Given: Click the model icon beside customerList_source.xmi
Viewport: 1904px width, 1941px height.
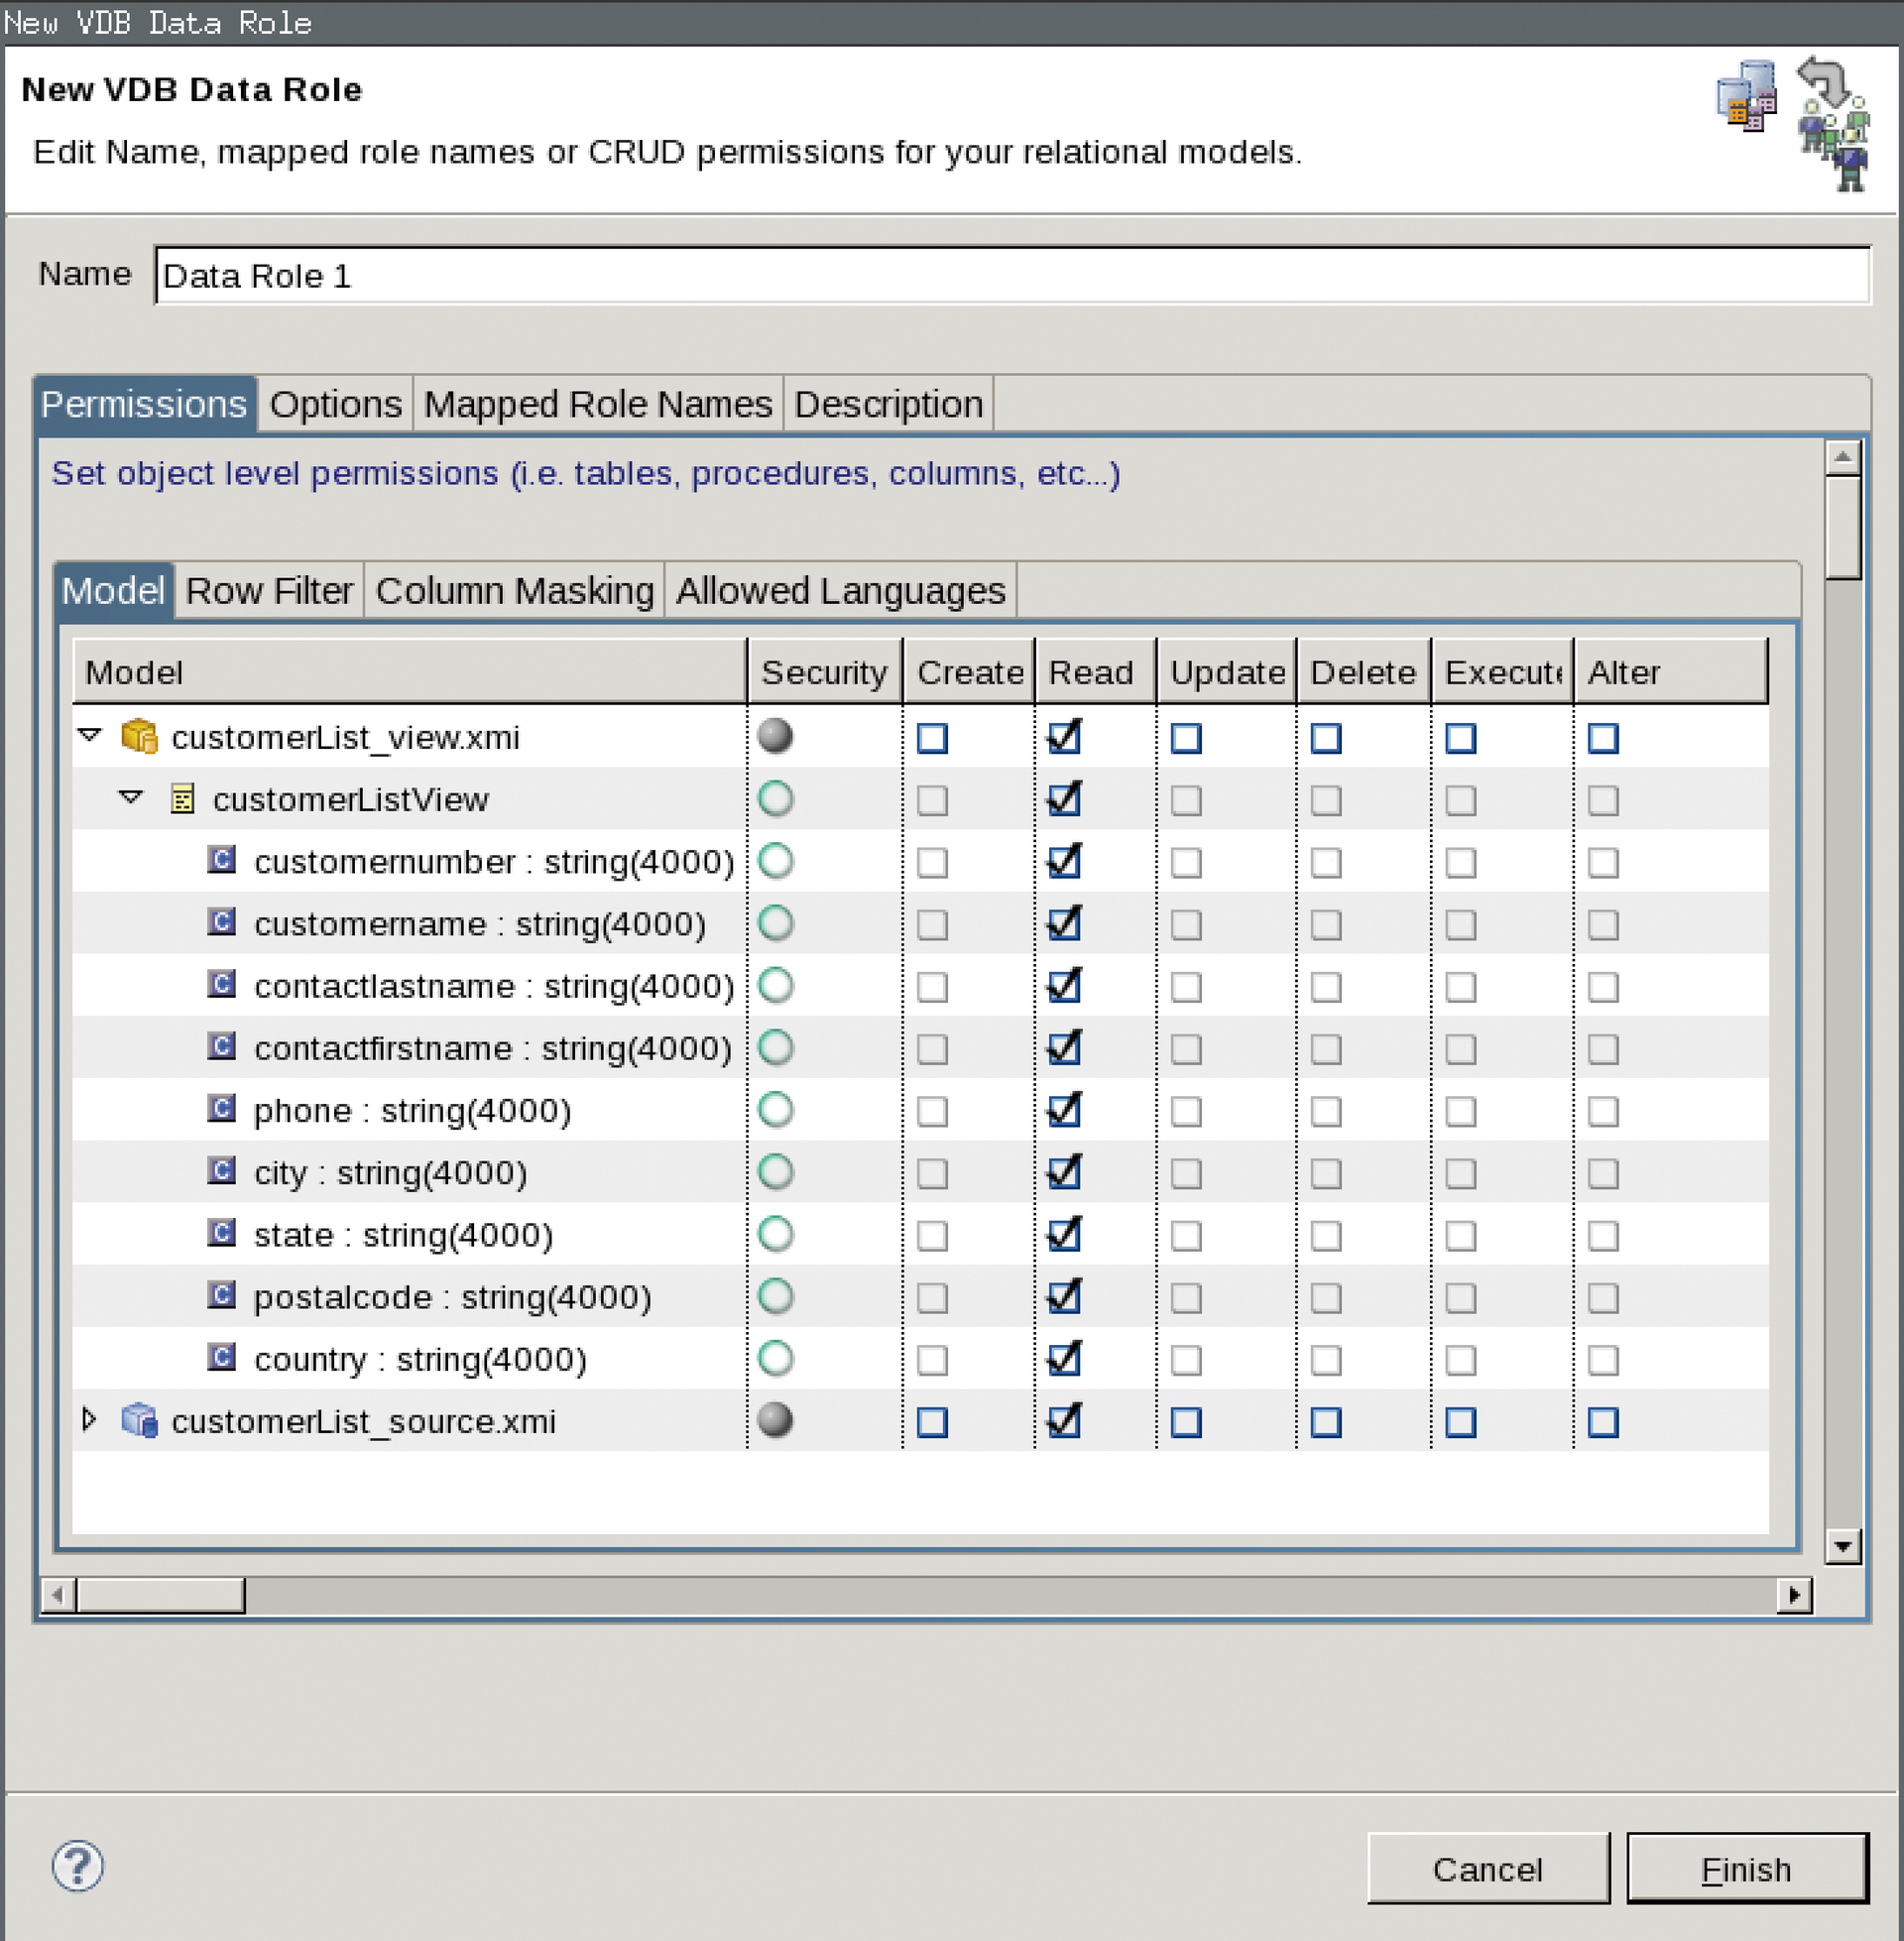Looking at the screenshot, I should [x=140, y=1420].
